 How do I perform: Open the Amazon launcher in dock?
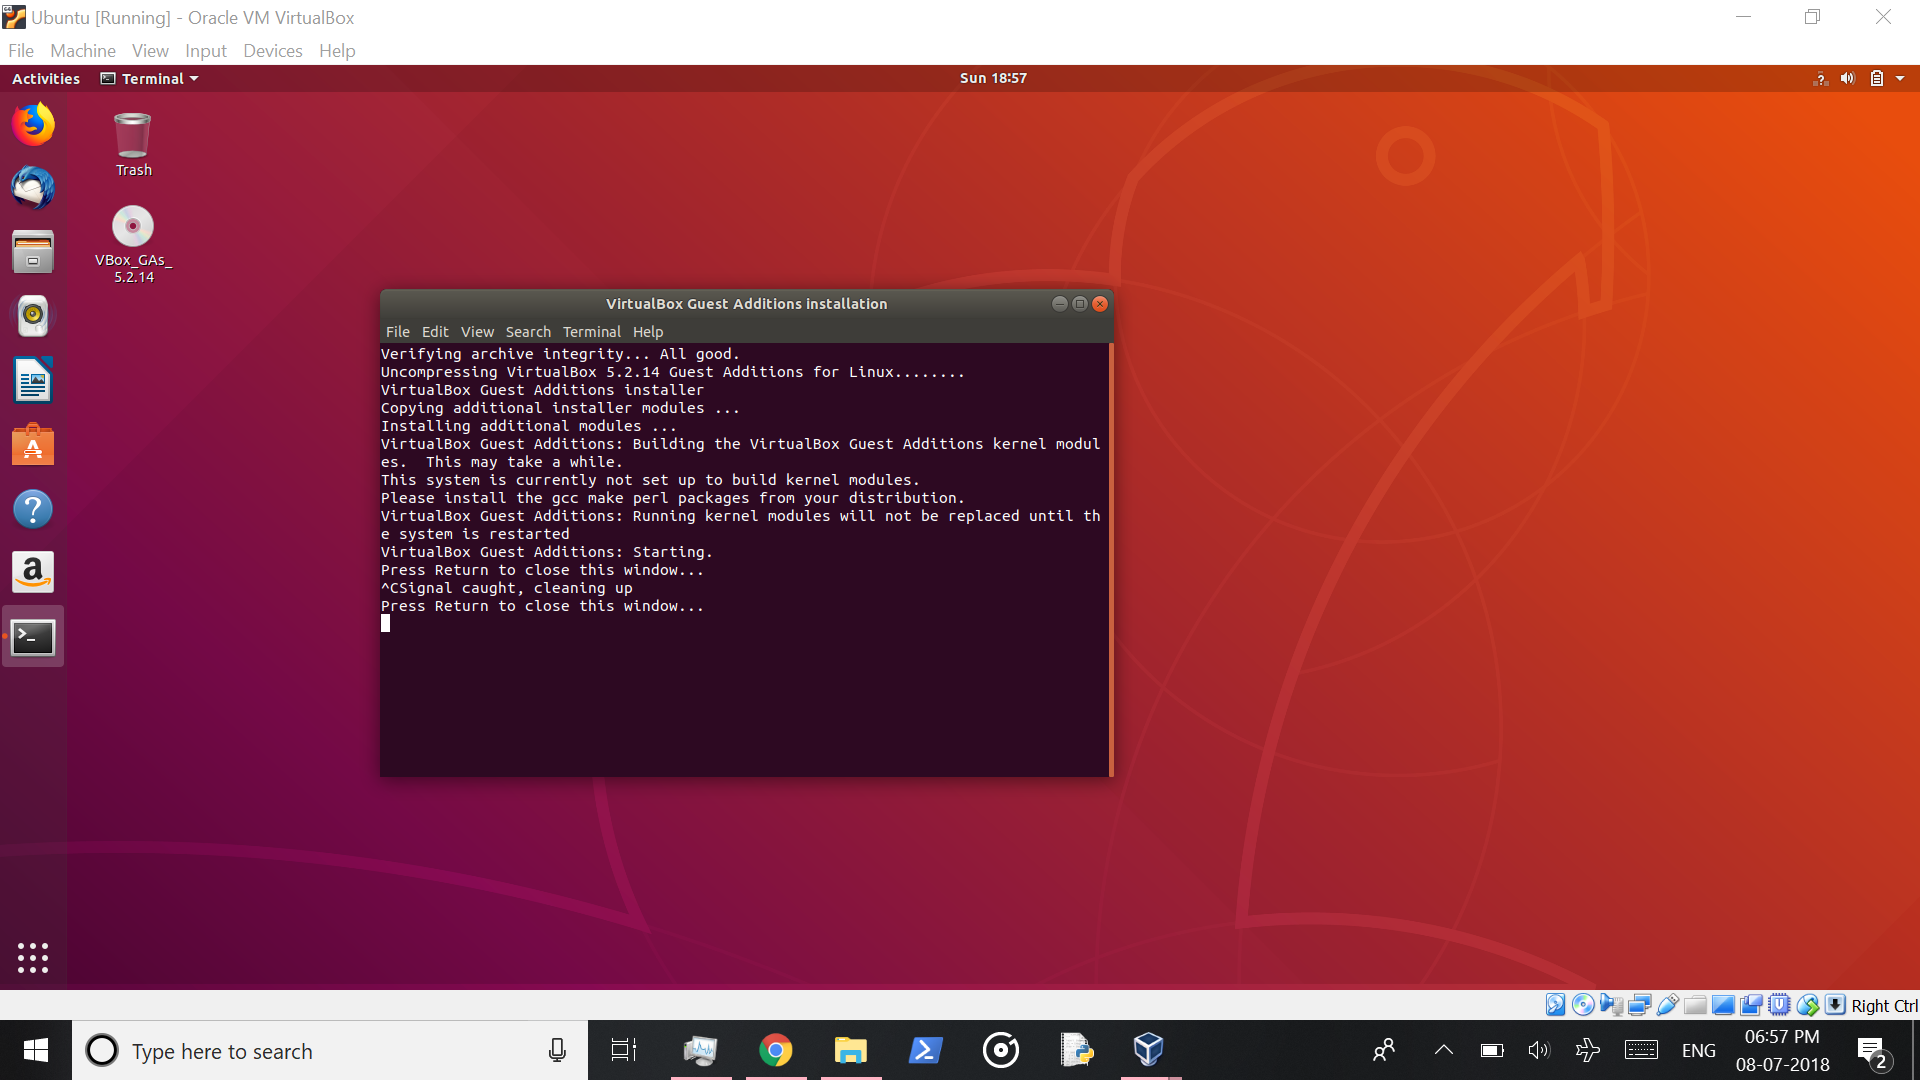[33, 573]
